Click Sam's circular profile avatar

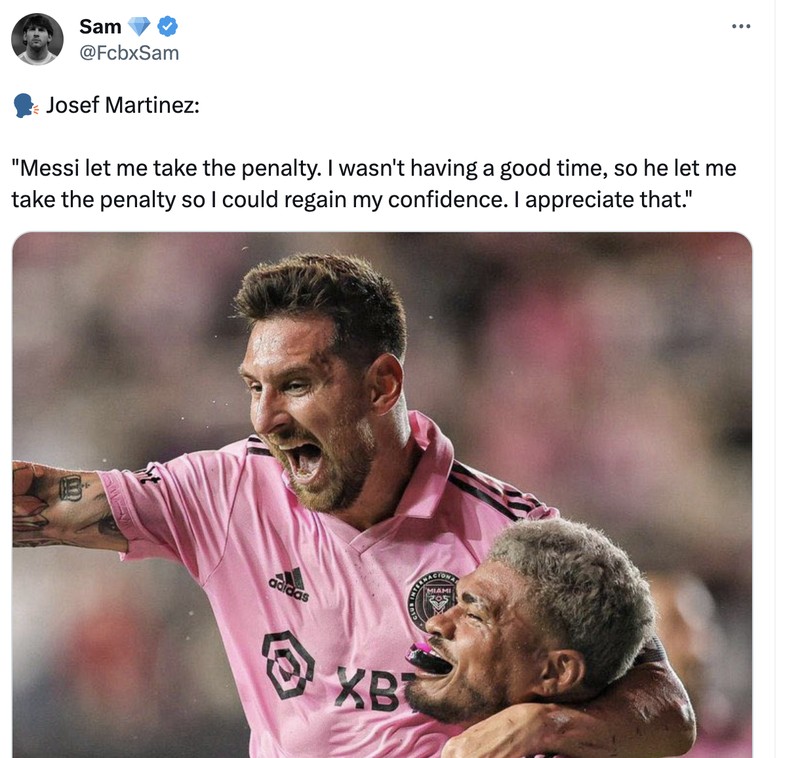(x=38, y=38)
